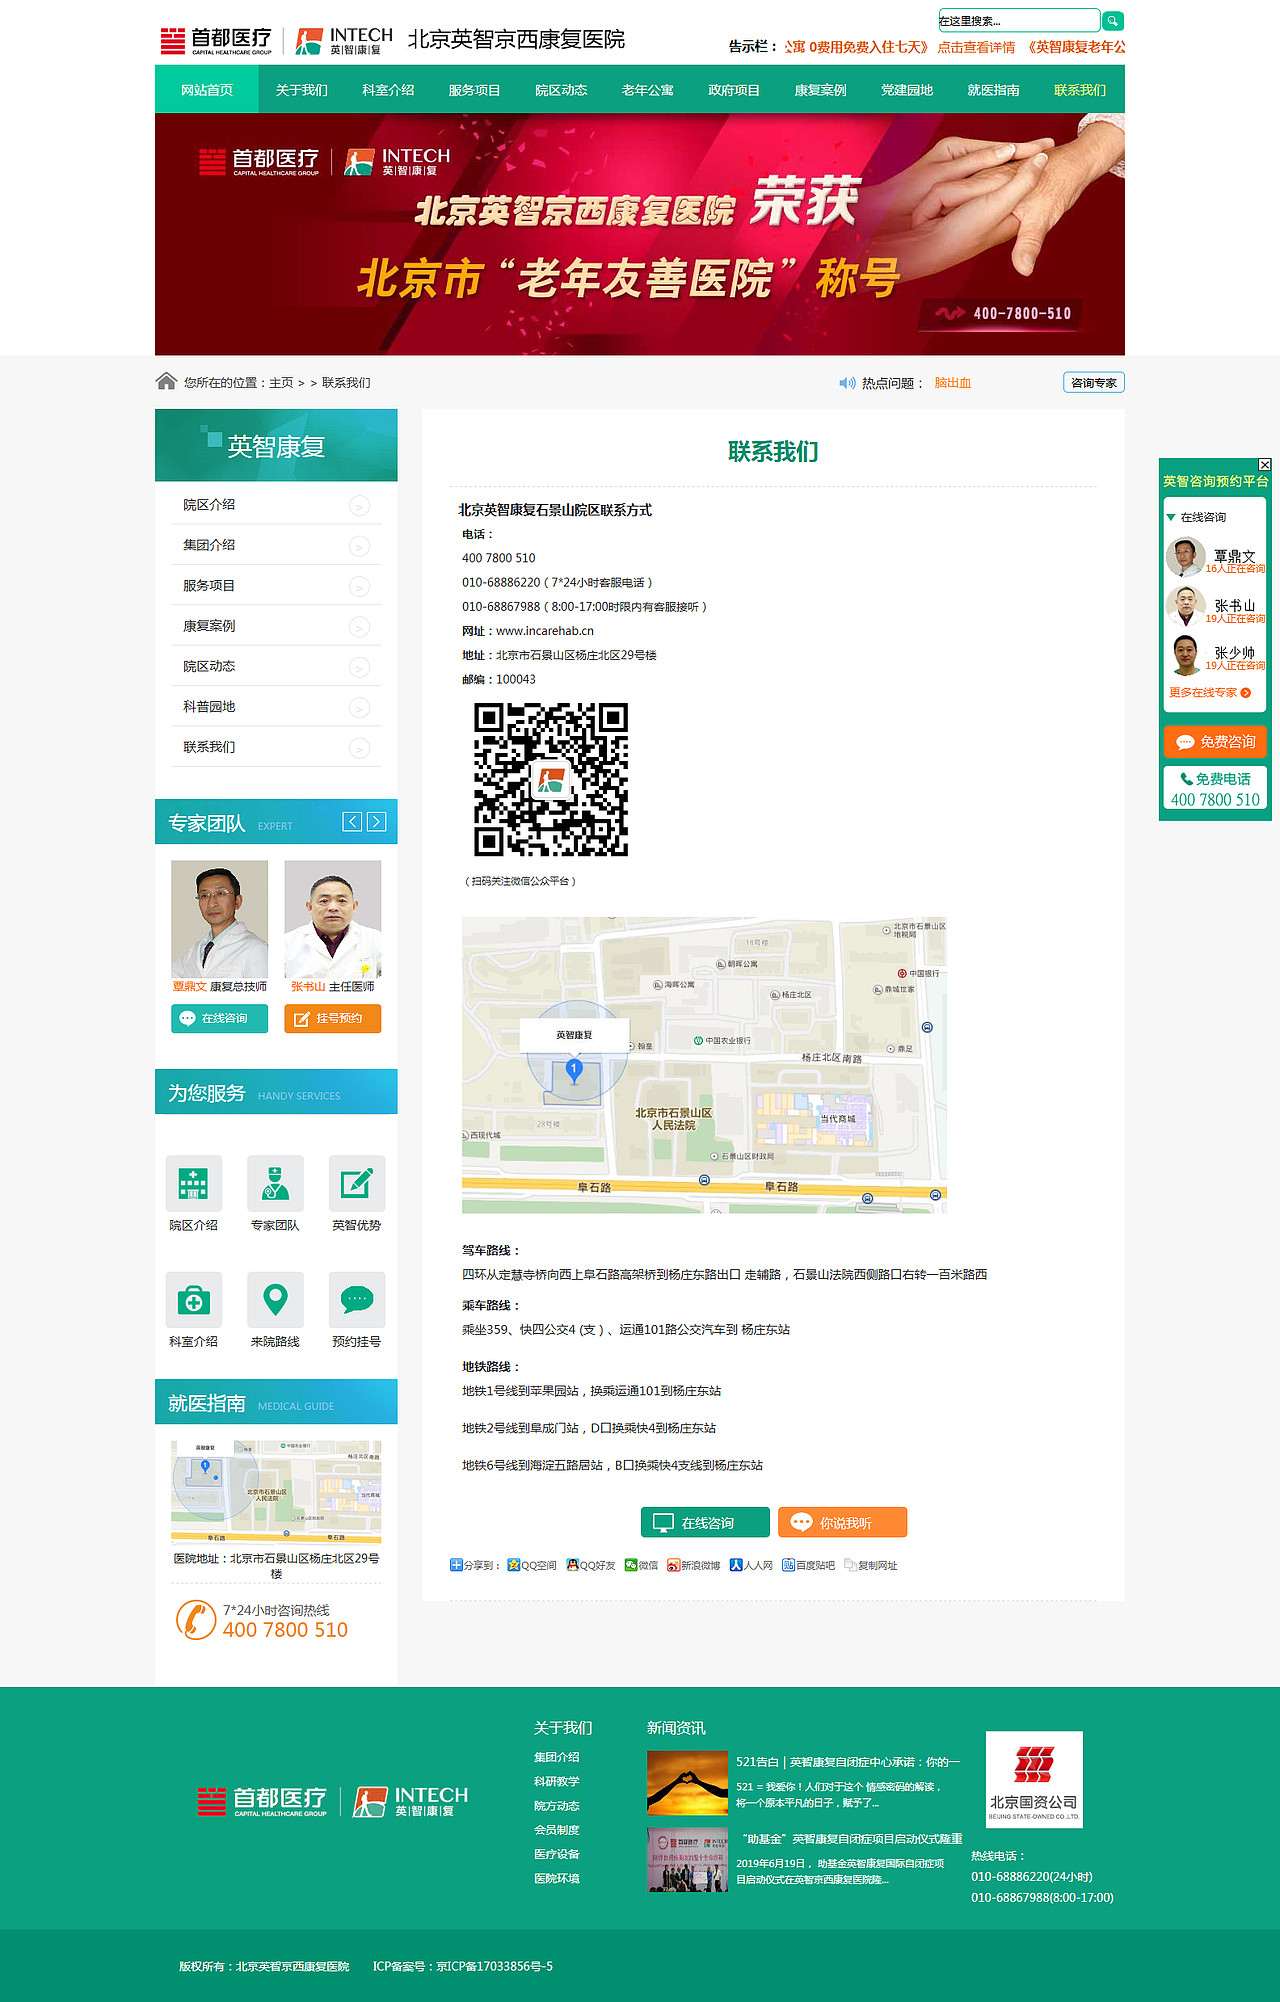This screenshot has width=1280, height=2002.
Task: Click the orange 你说我听 button
Action: pos(842,1522)
